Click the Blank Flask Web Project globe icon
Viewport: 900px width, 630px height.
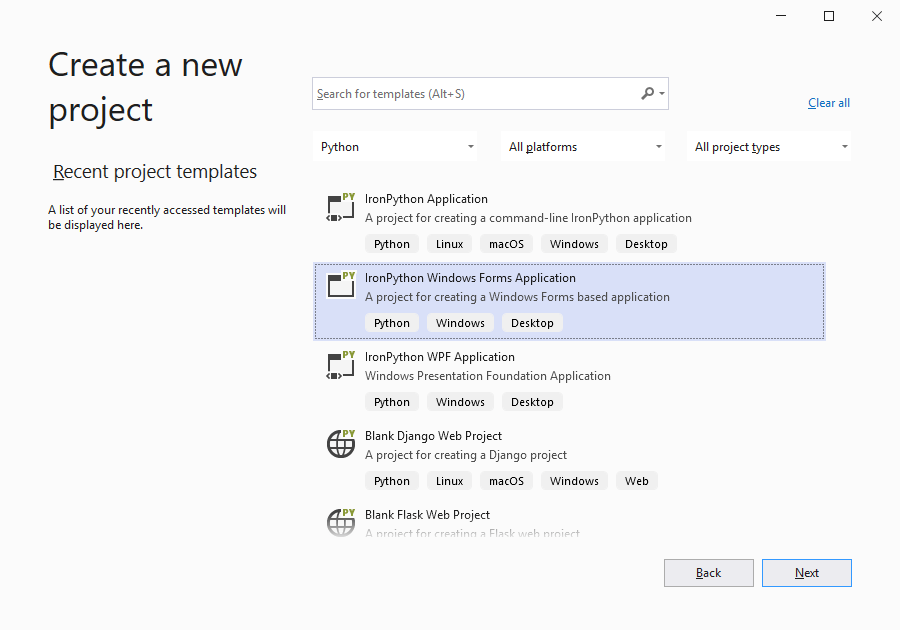coord(340,523)
